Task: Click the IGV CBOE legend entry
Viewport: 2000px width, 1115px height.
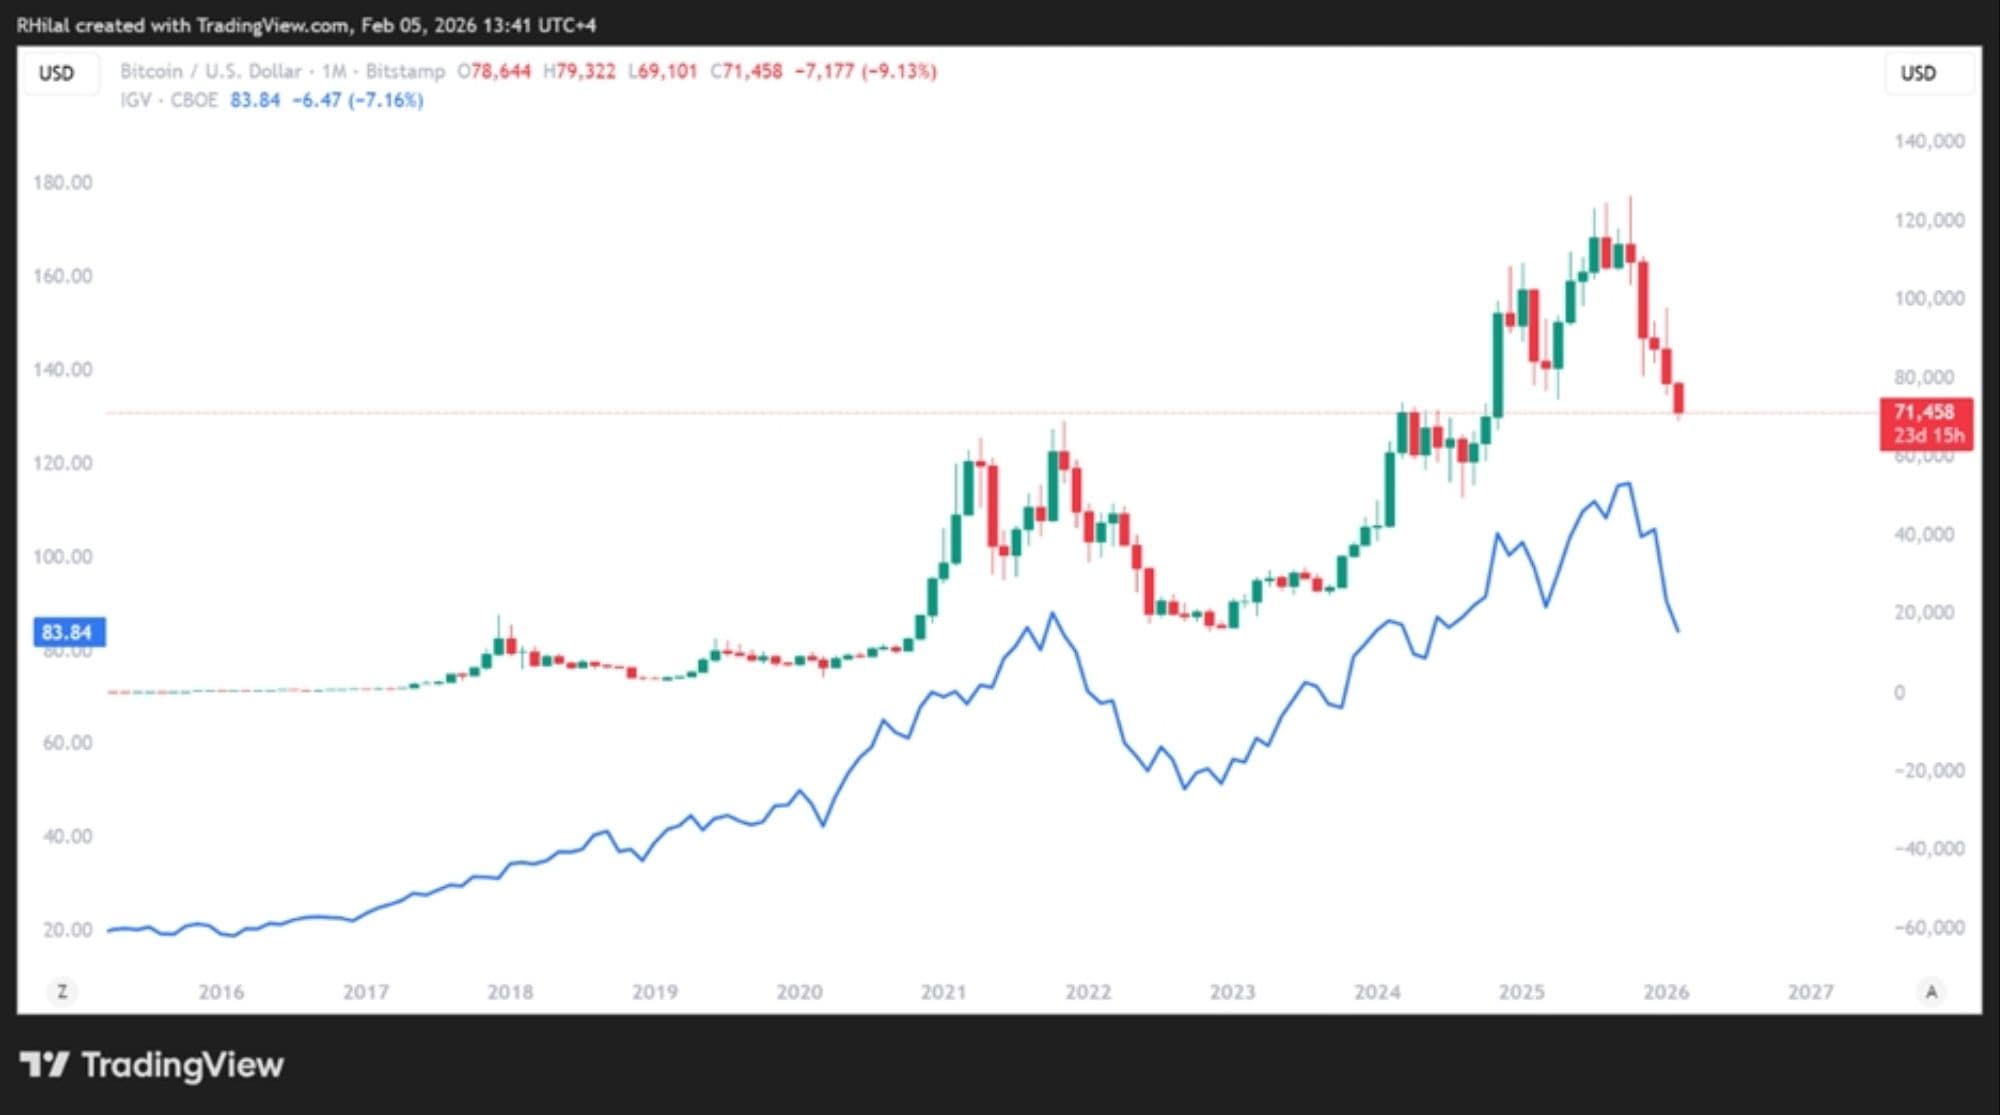Action: 168,100
